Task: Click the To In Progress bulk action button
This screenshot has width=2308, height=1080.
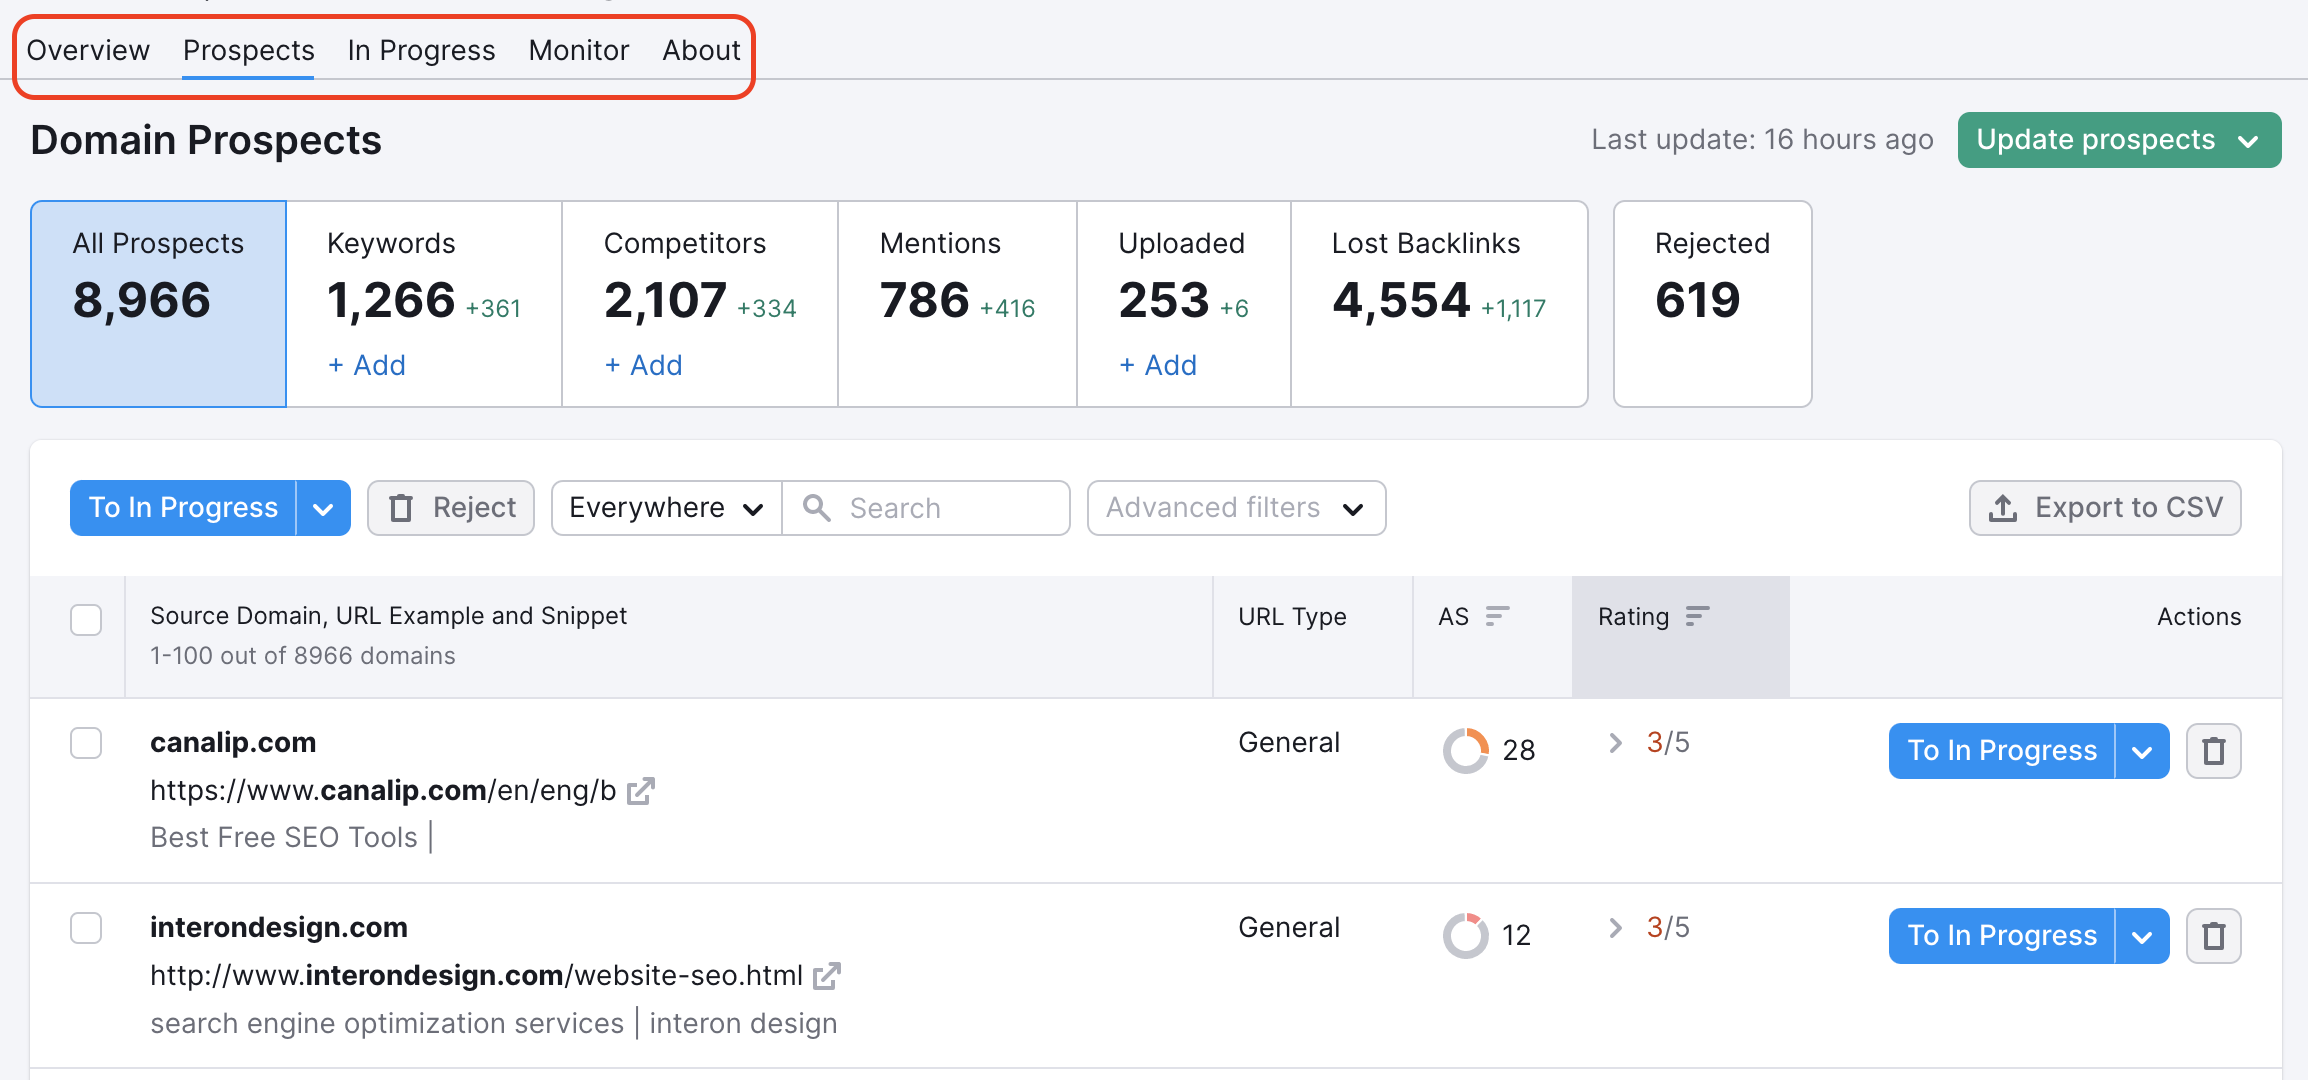Action: coord(181,508)
